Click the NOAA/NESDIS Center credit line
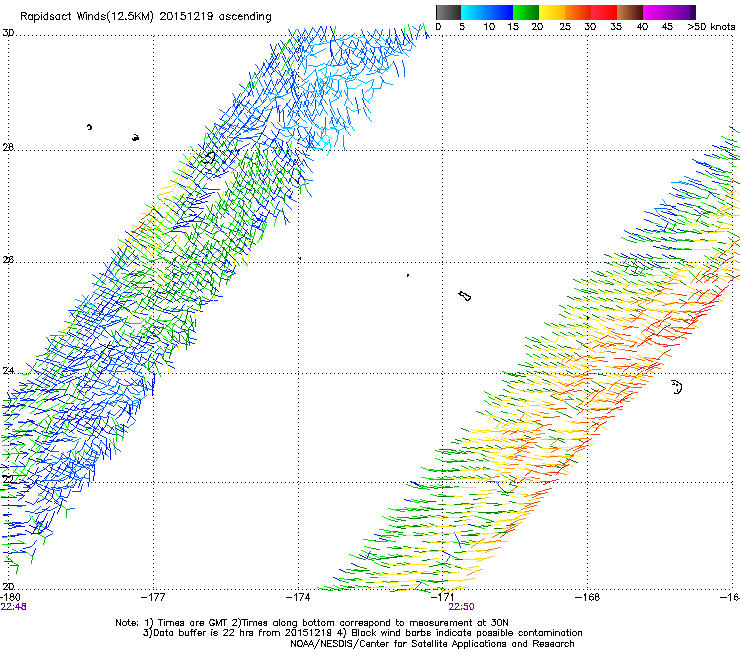Image resolution: width=740 pixels, height=650 pixels. click(432, 644)
